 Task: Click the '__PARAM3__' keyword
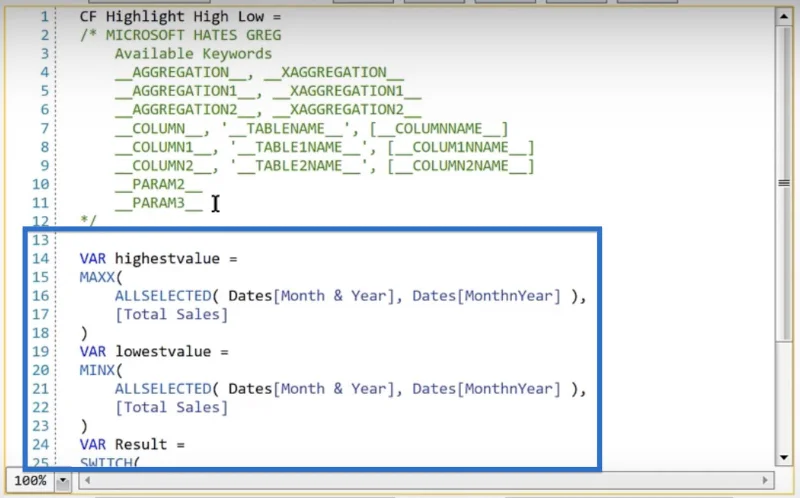pyautogui.click(x=158, y=203)
